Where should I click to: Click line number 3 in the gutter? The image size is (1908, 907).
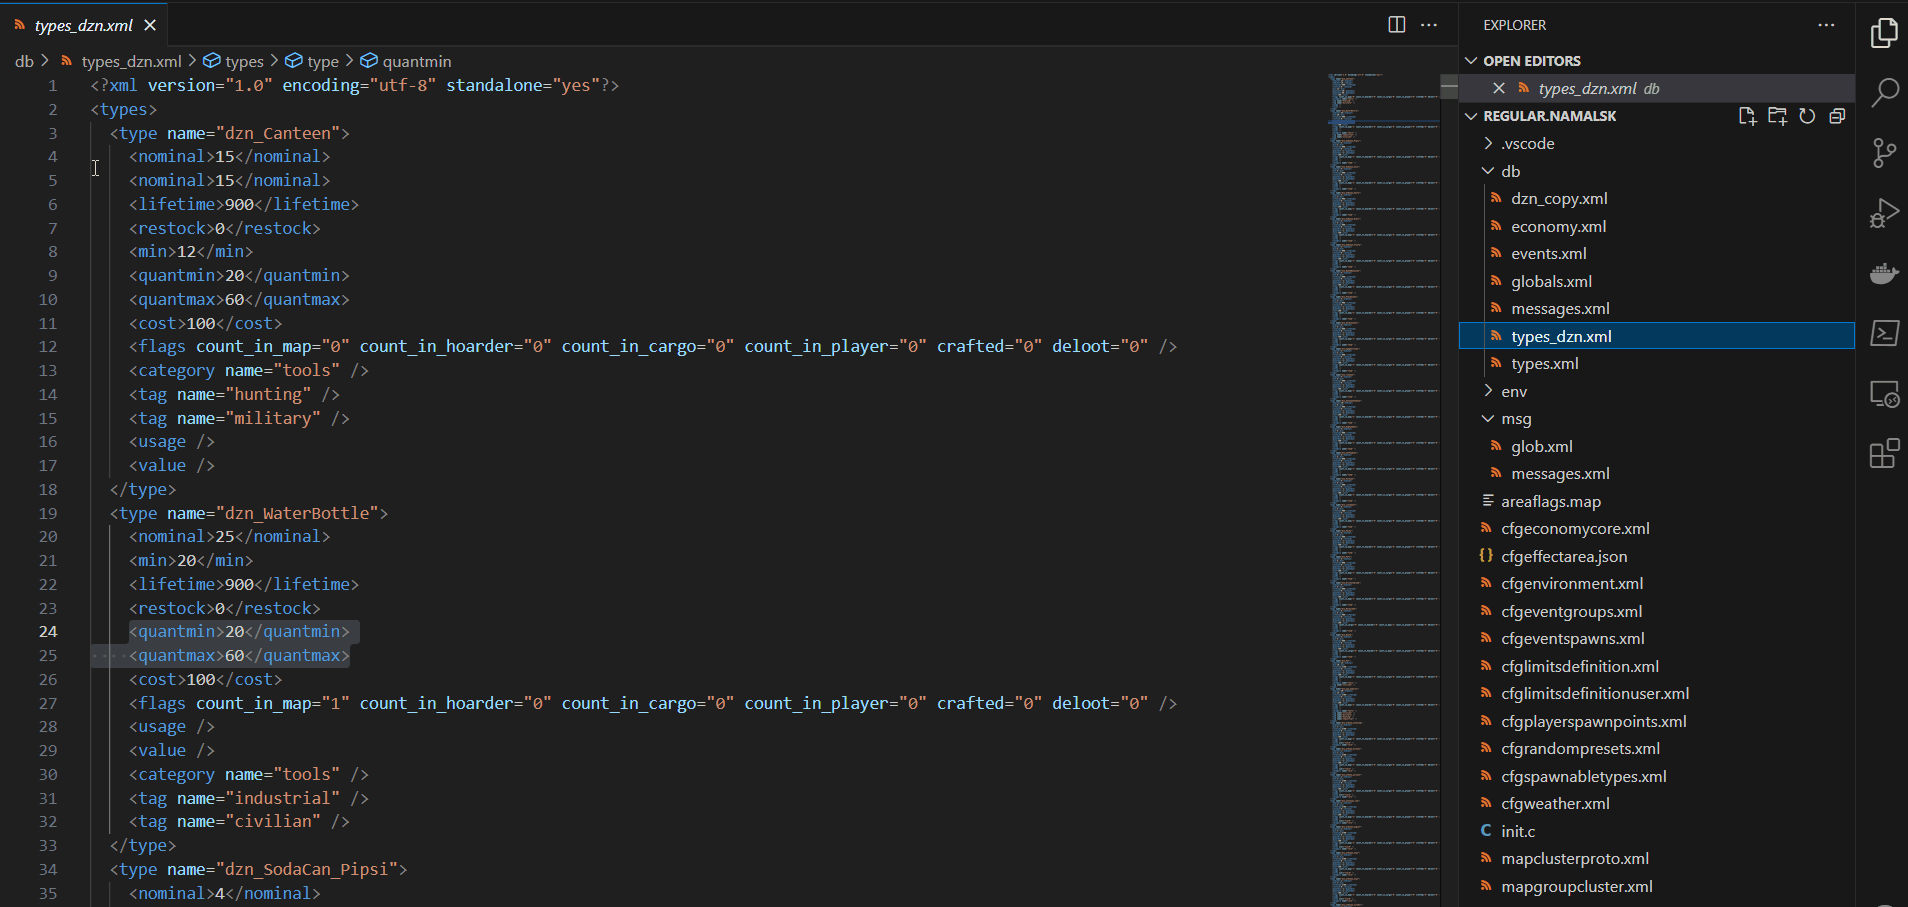pyautogui.click(x=52, y=133)
